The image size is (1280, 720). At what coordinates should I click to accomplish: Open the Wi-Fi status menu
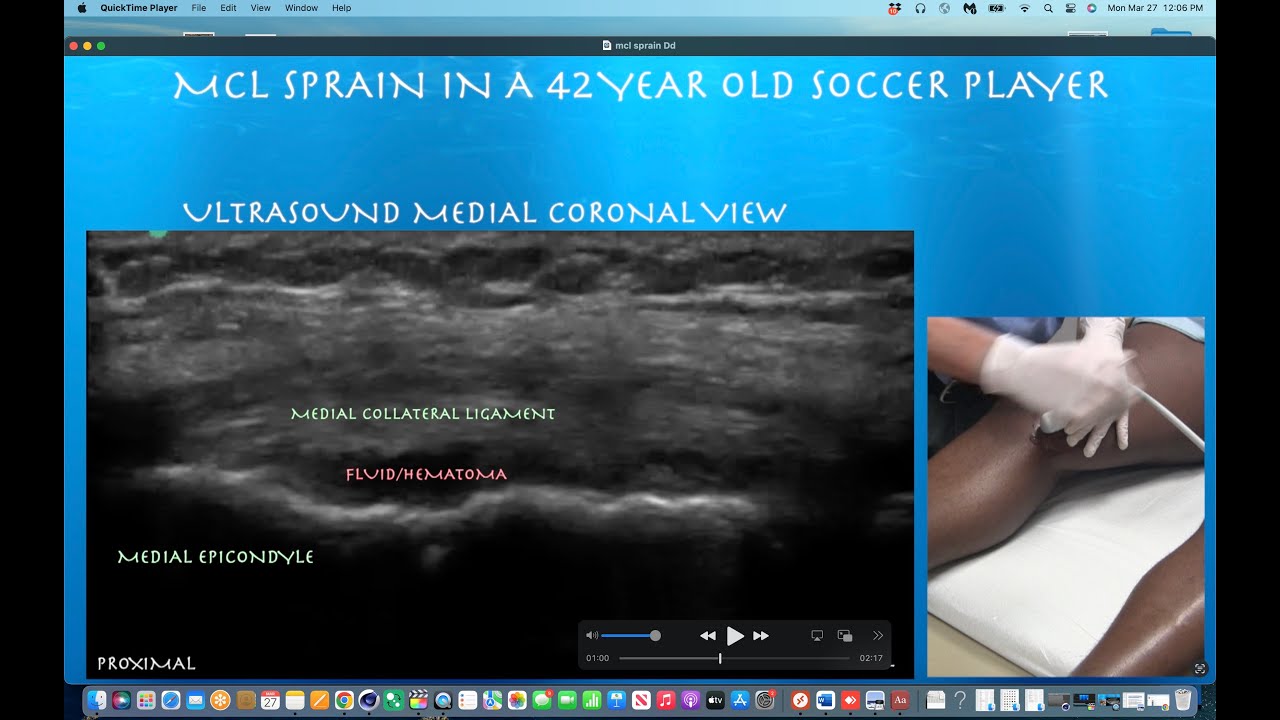[x=1024, y=8]
